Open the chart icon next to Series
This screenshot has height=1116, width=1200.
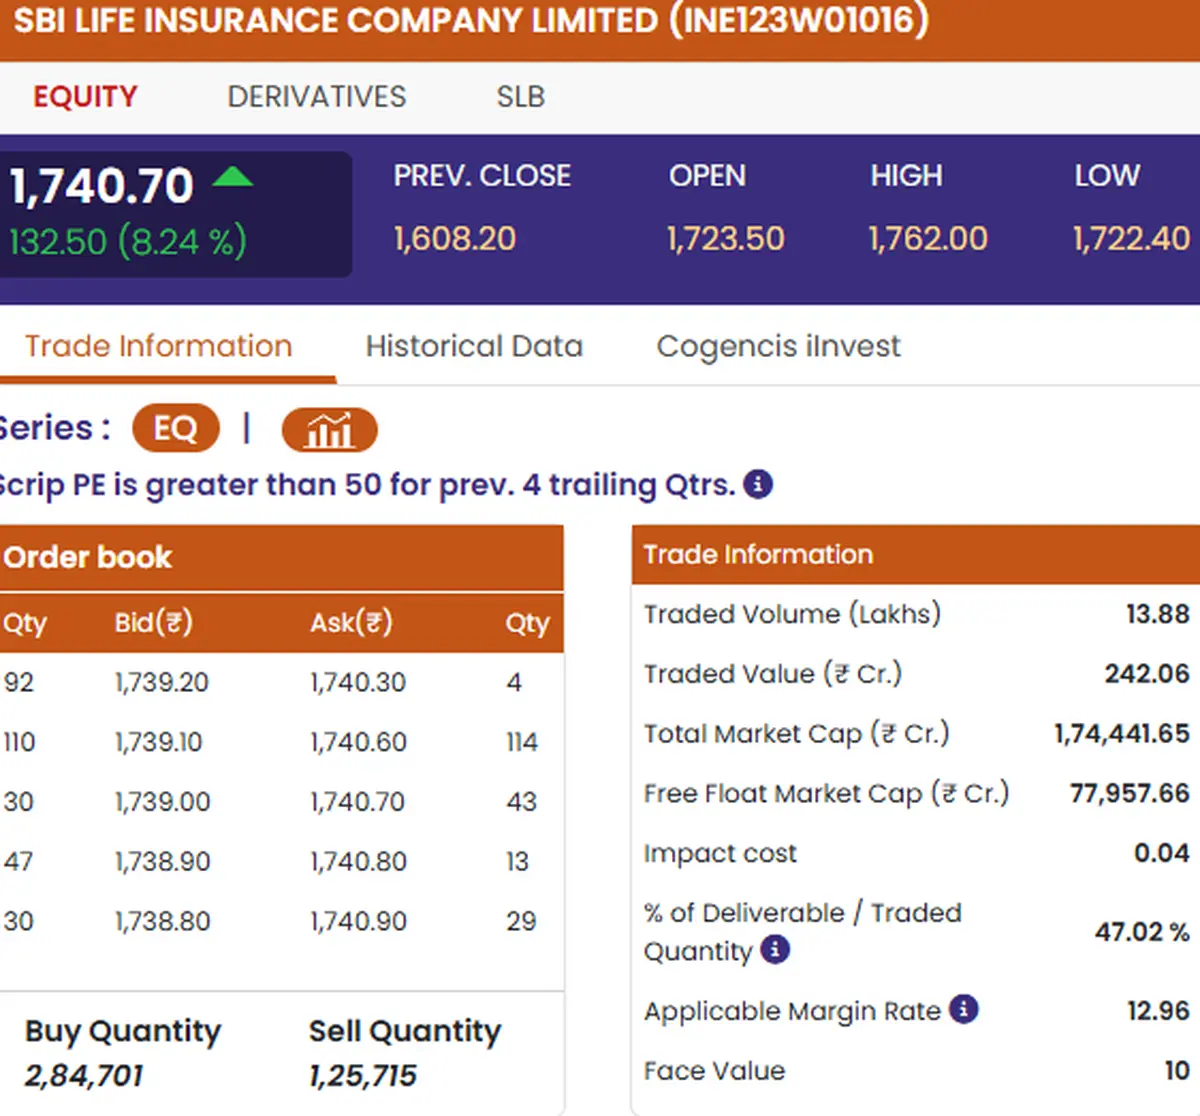(x=329, y=430)
